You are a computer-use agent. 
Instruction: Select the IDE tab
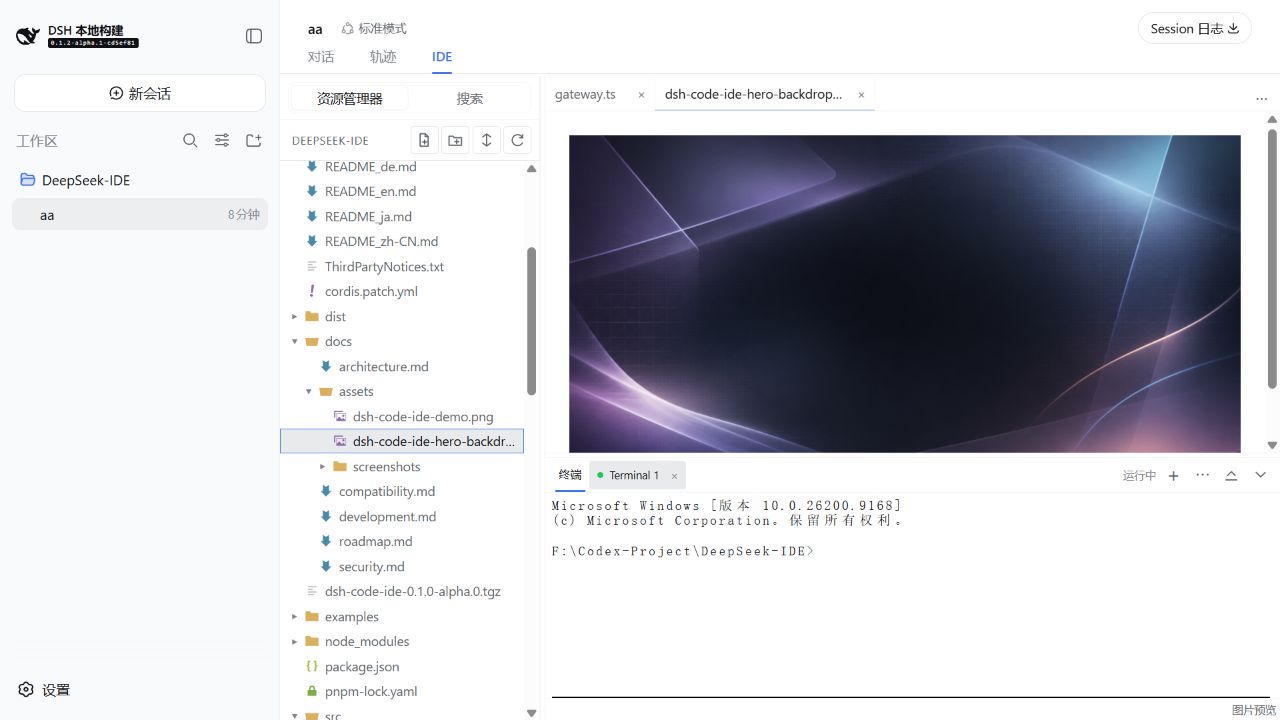442,57
